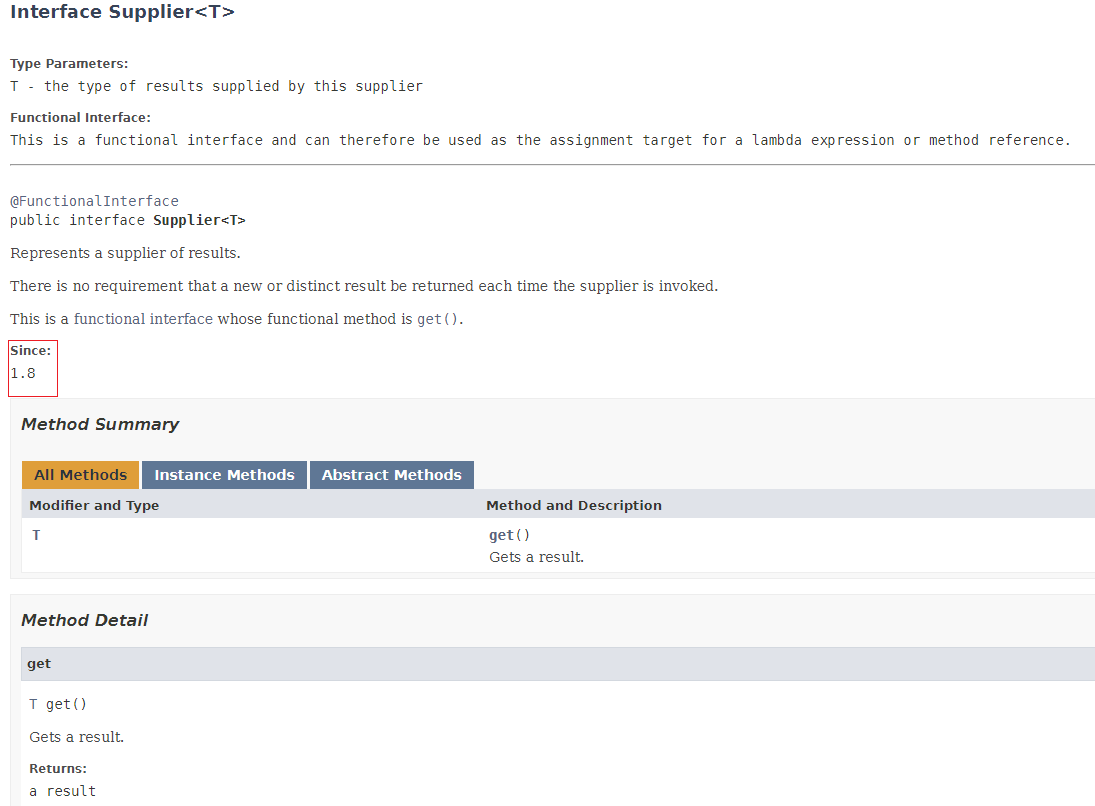Screen dimensions: 1095x806
Task: Open the Abstract Methods tab
Action: pyautogui.click(x=392, y=475)
